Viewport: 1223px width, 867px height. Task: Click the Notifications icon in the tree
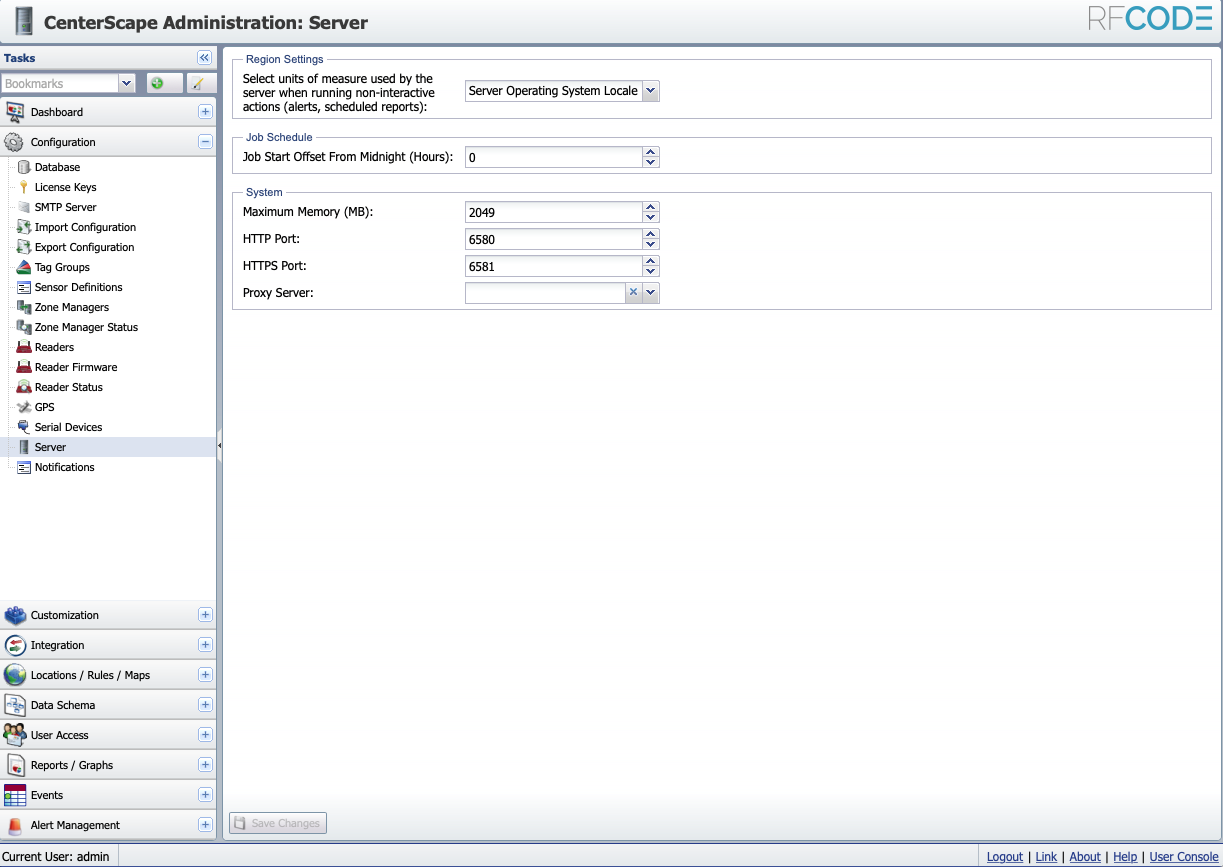click(x=24, y=467)
